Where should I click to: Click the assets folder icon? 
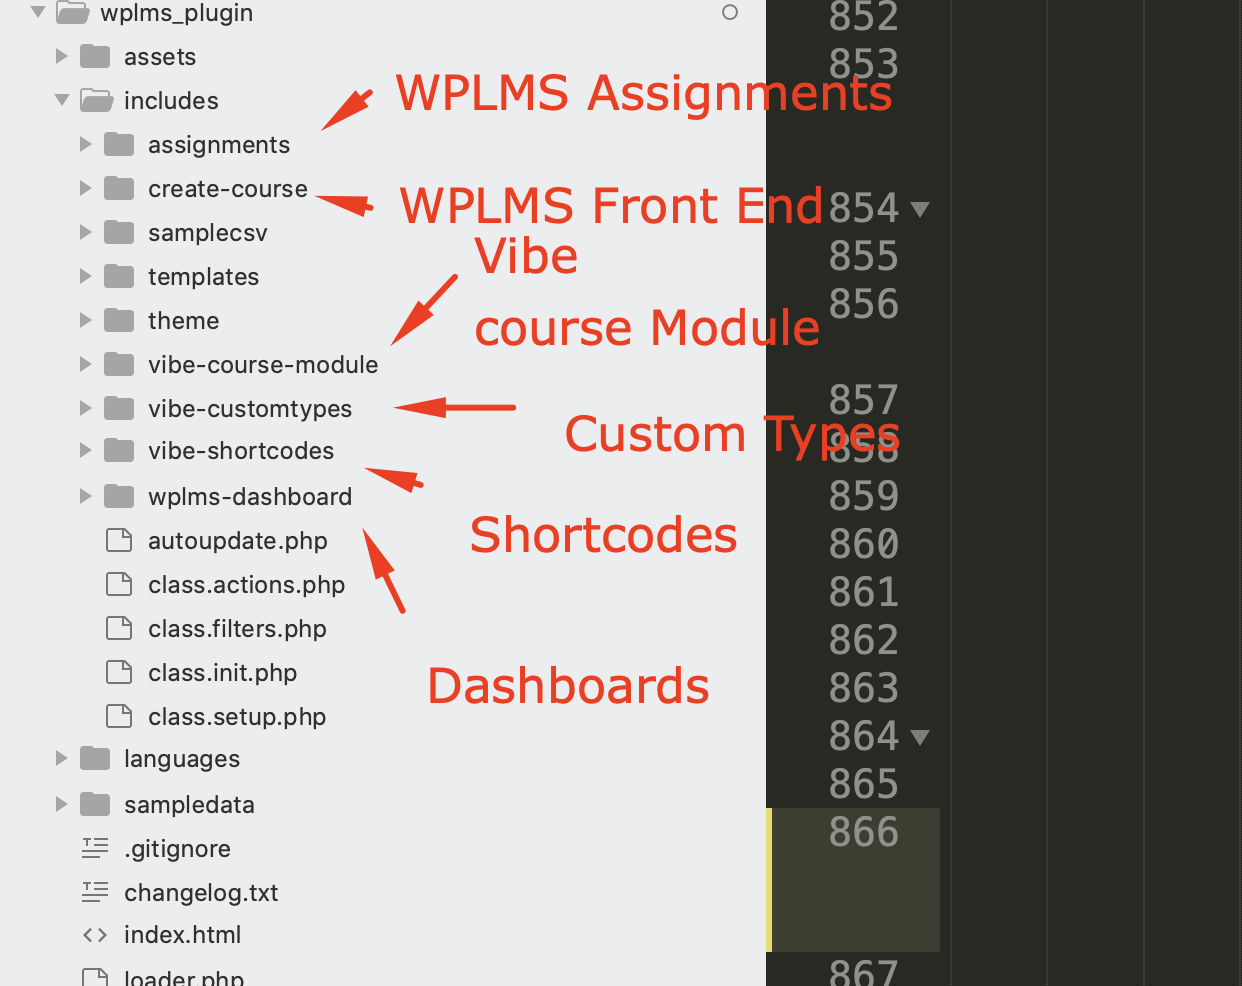click(x=95, y=56)
